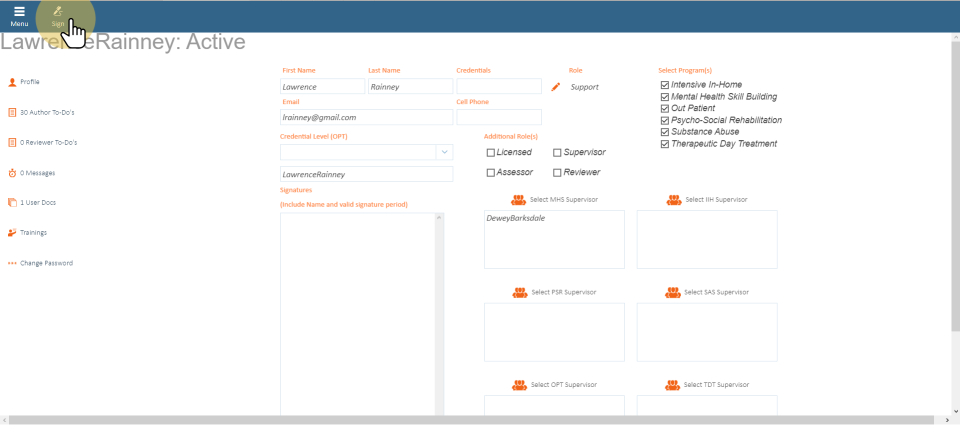The image size is (960, 443).
Task: Click the page's vertical scrollbar
Action: [954, 200]
